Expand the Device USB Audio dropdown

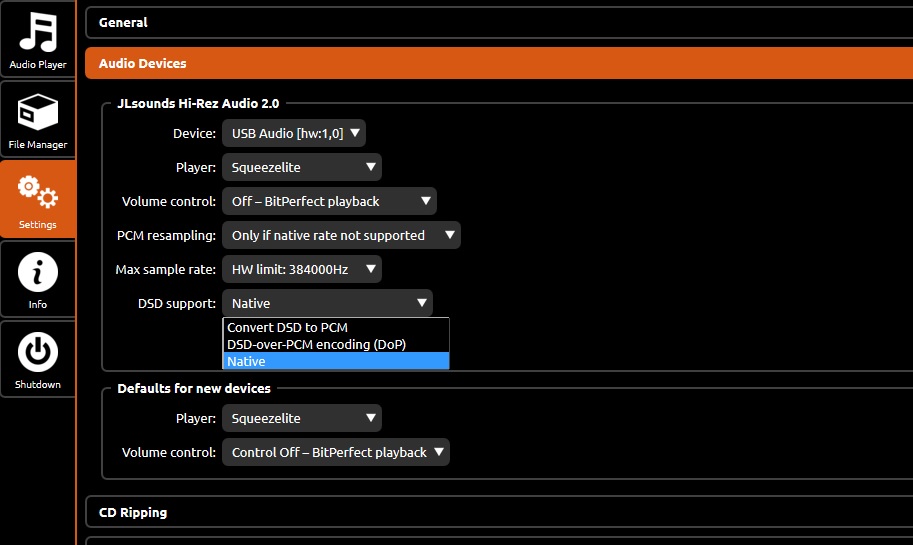tap(294, 133)
